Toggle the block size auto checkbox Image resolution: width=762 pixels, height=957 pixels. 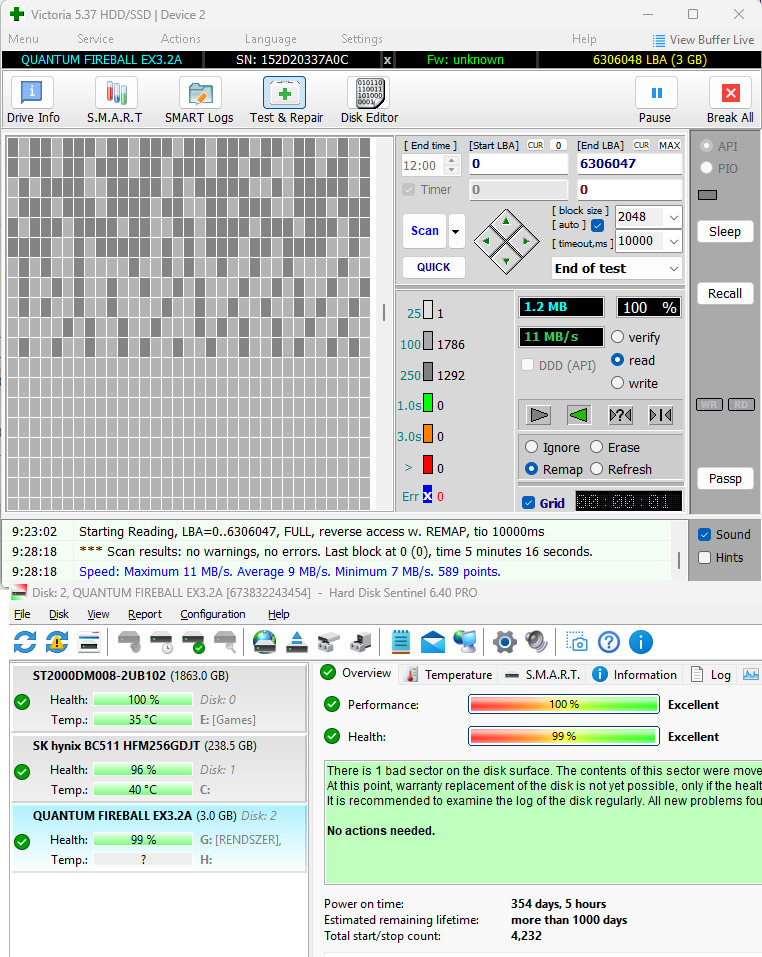(598, 225)
